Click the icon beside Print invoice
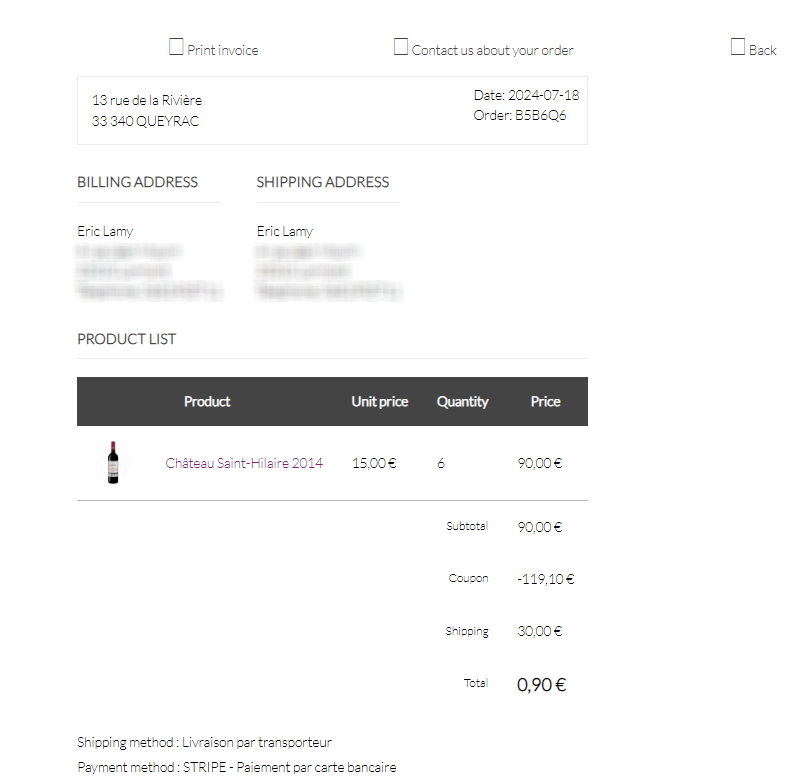Image resolution: width=787 pixels, height=784 pixels. (176, 47)
